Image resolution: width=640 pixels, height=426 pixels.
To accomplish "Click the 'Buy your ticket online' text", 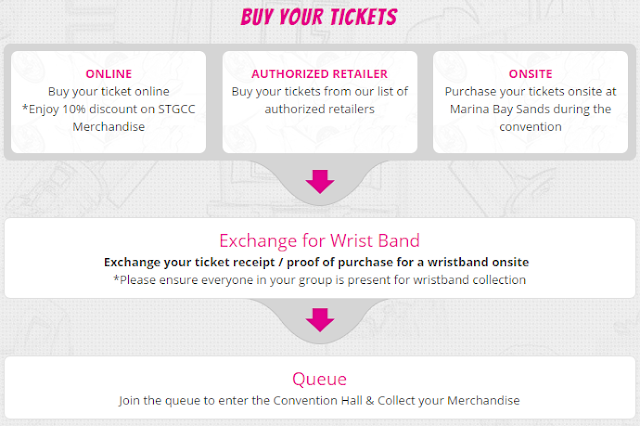I will coord(108,91).
